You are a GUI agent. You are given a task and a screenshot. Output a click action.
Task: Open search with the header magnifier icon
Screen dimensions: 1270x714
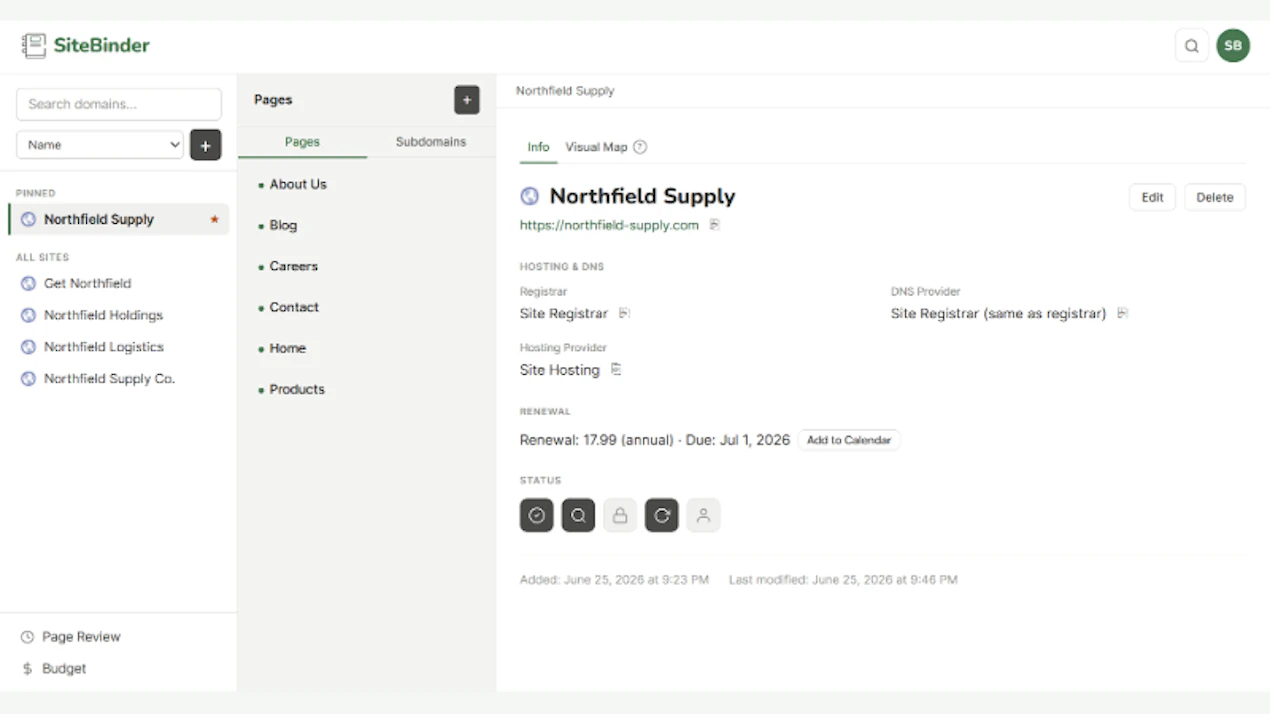[x=1192, y=45]
